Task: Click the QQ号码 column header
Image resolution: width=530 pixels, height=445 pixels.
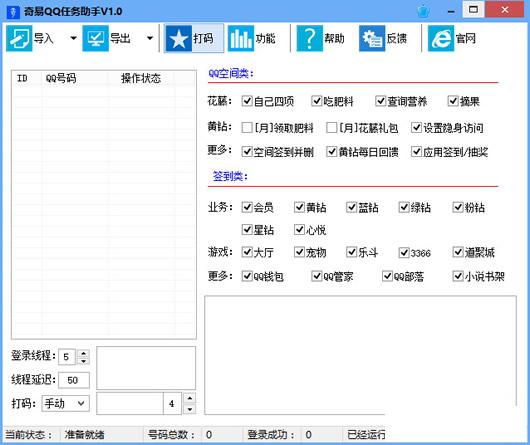Action: (x=61, y=78)
